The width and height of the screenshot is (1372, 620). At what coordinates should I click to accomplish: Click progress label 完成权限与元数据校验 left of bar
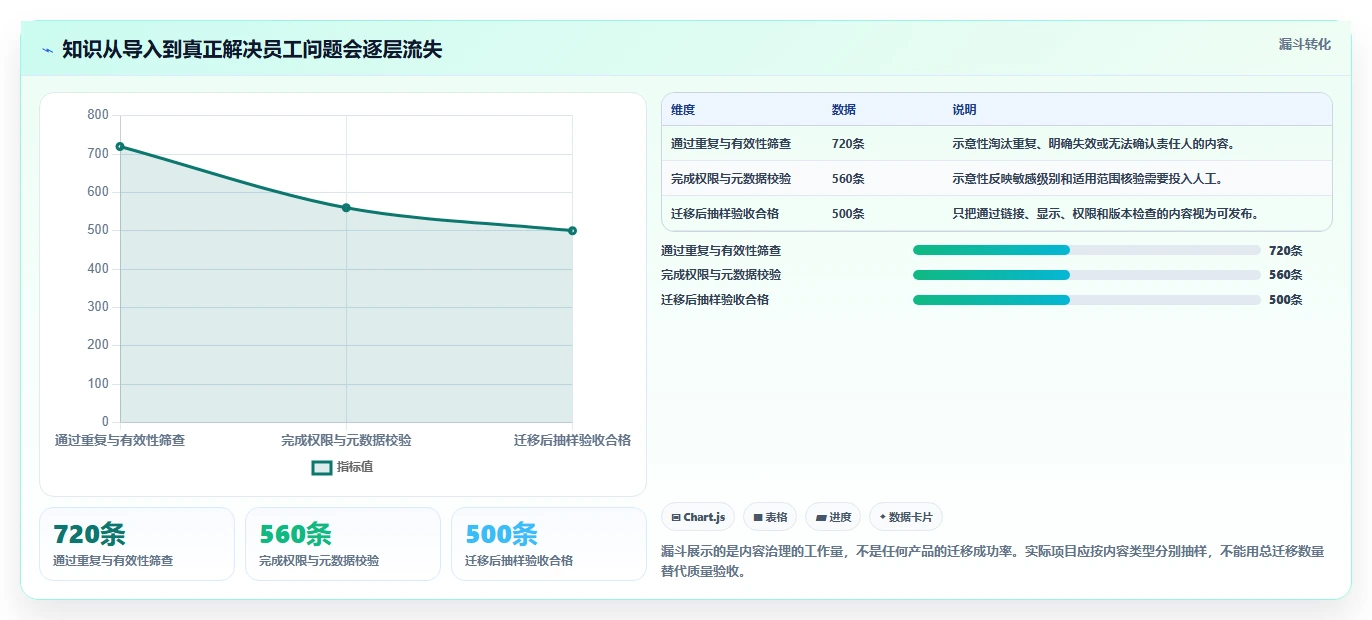pos(721,275)
